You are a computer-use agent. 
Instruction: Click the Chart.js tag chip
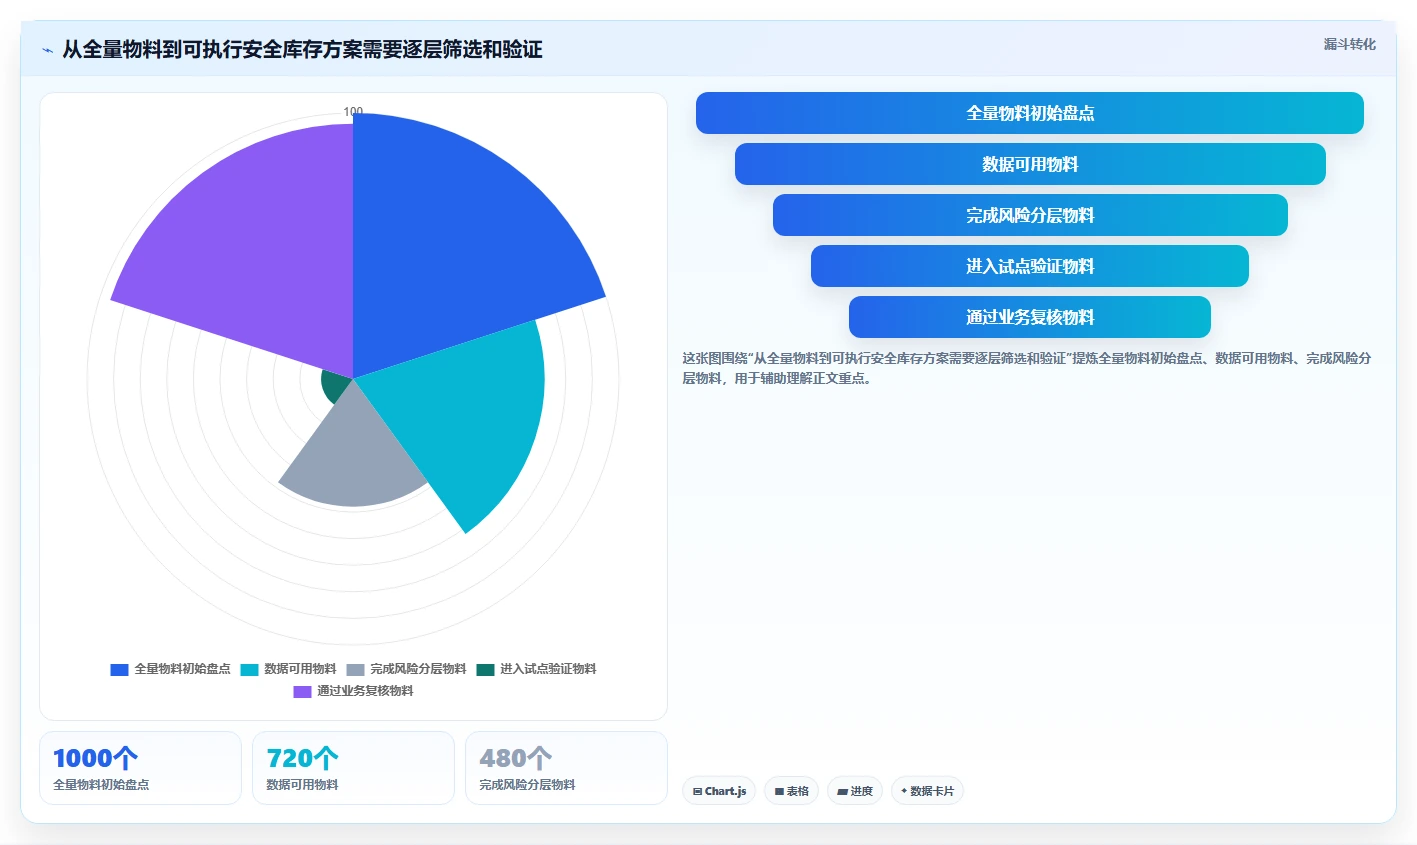pos(719,791)
